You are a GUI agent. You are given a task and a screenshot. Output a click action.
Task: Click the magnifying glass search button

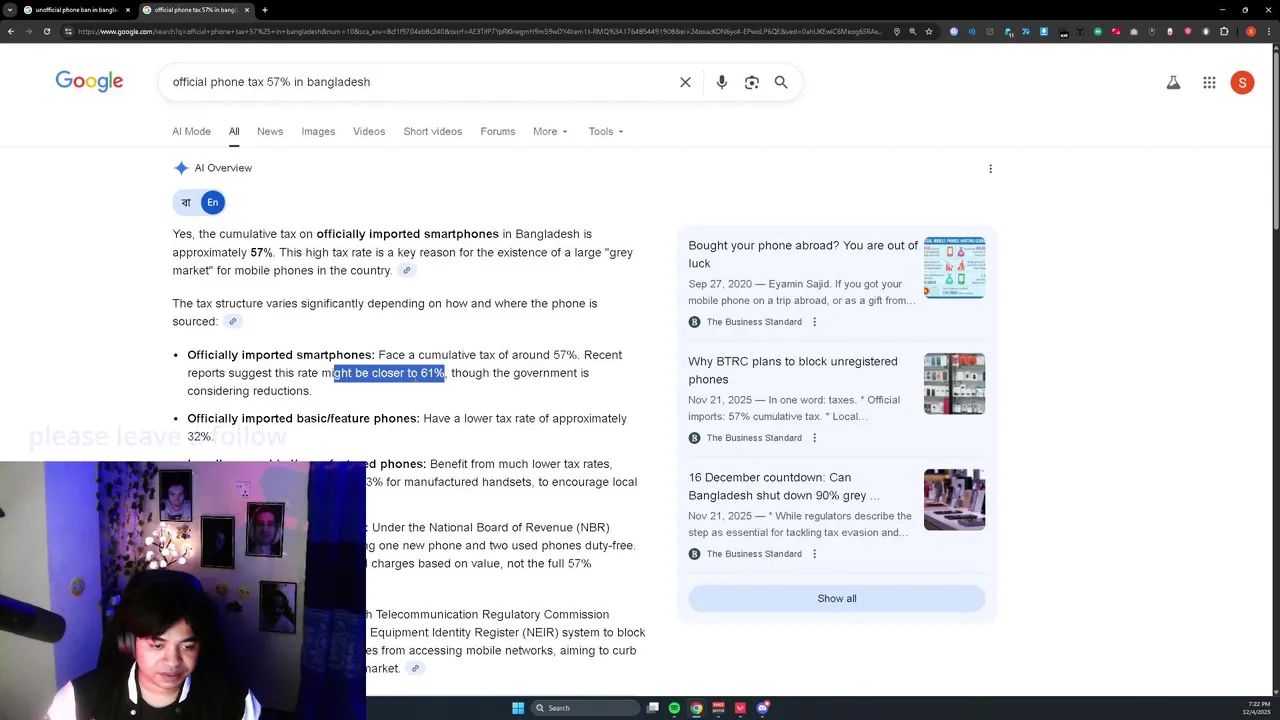(781, 82)
